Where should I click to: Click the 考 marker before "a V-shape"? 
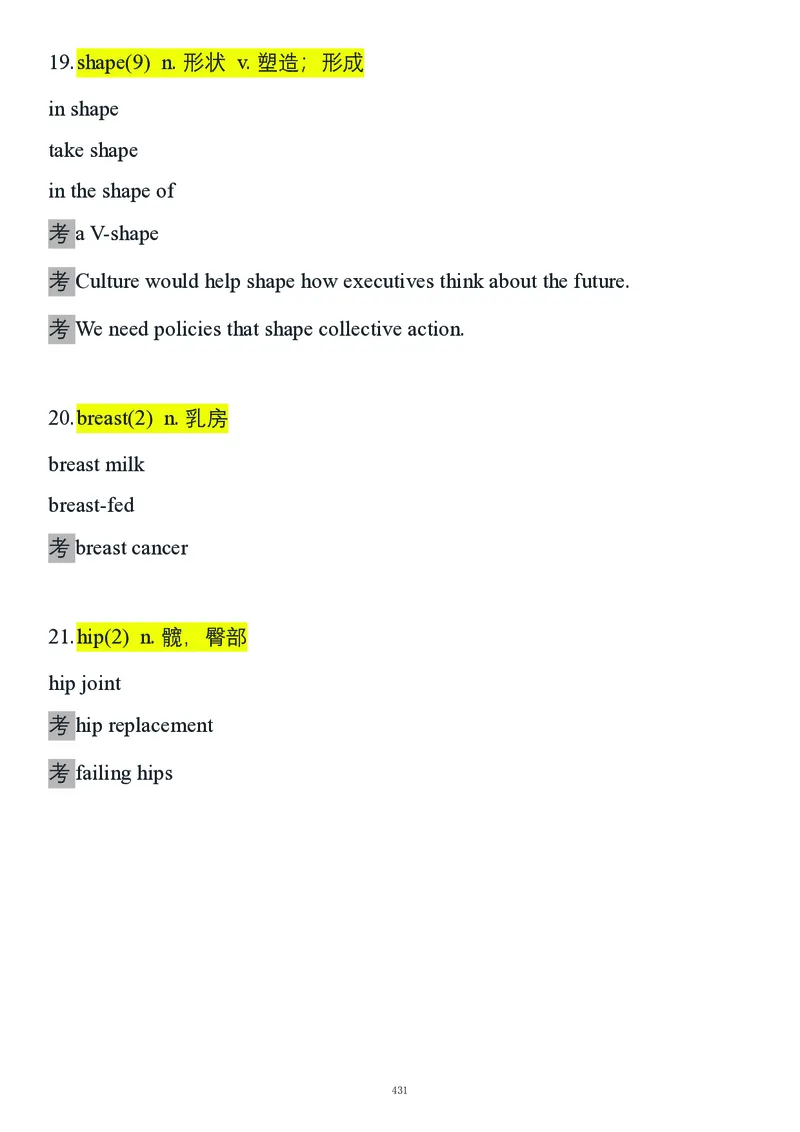click(61, 234)
